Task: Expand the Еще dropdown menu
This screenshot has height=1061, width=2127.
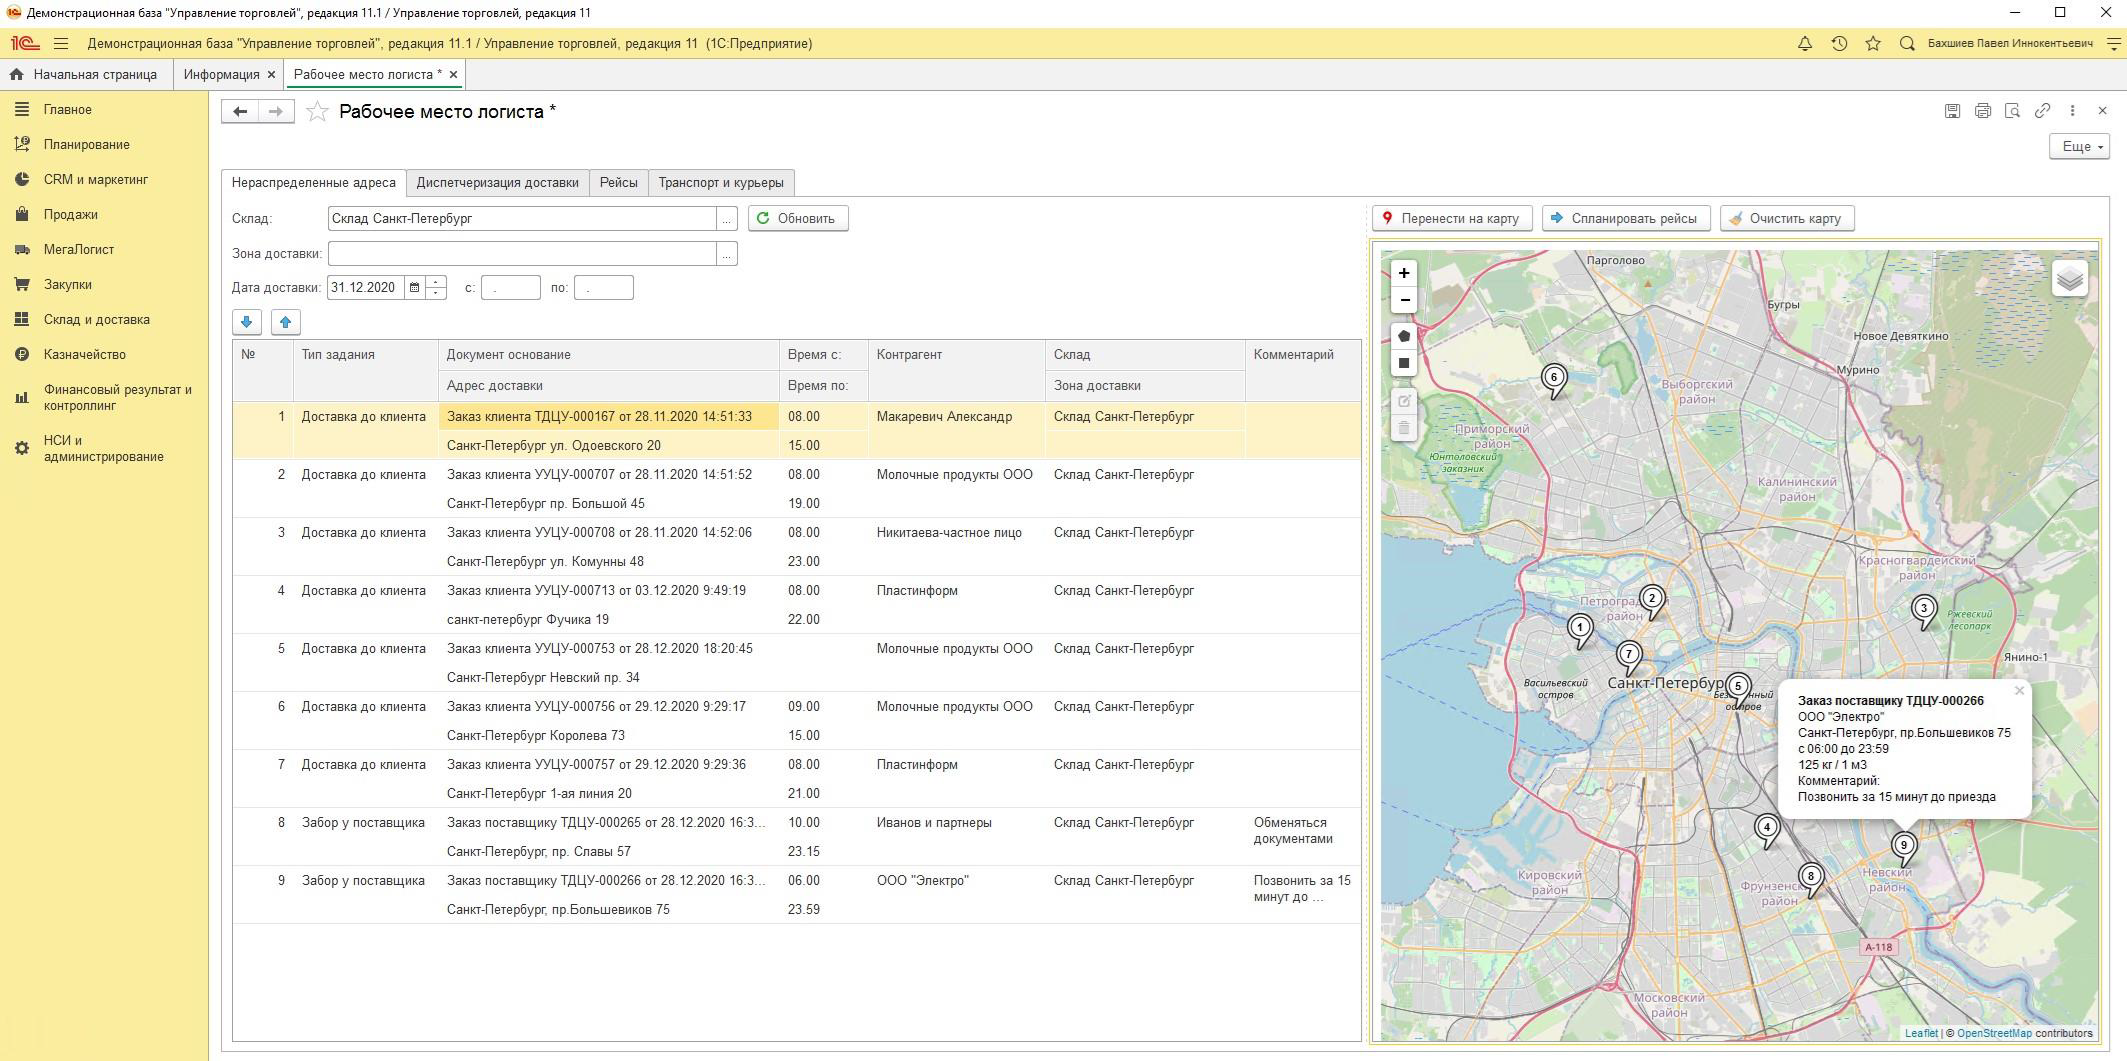Action: (x=2079, y=147)
